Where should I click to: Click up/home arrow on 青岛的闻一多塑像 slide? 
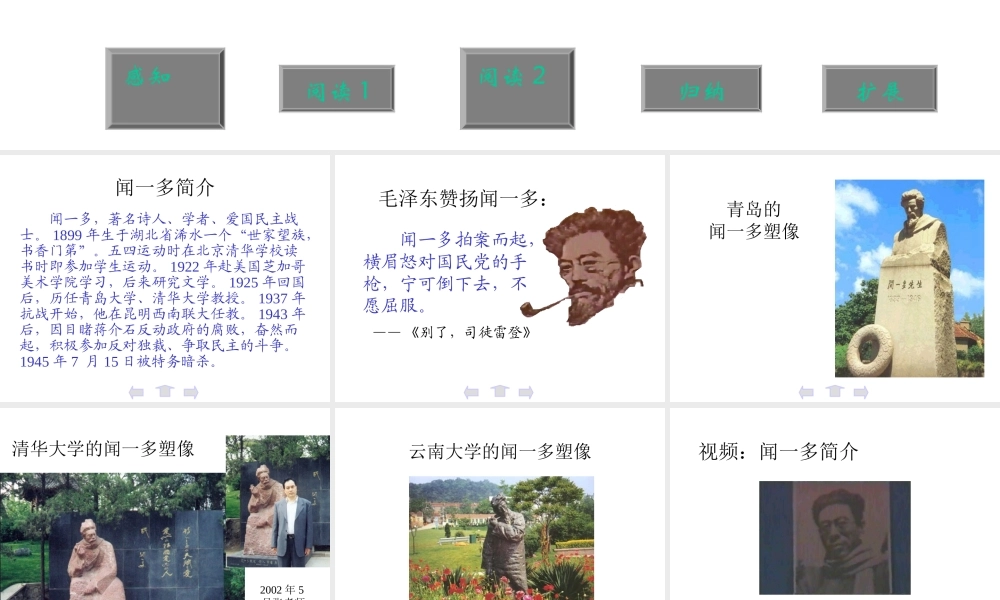click(834, 391)
